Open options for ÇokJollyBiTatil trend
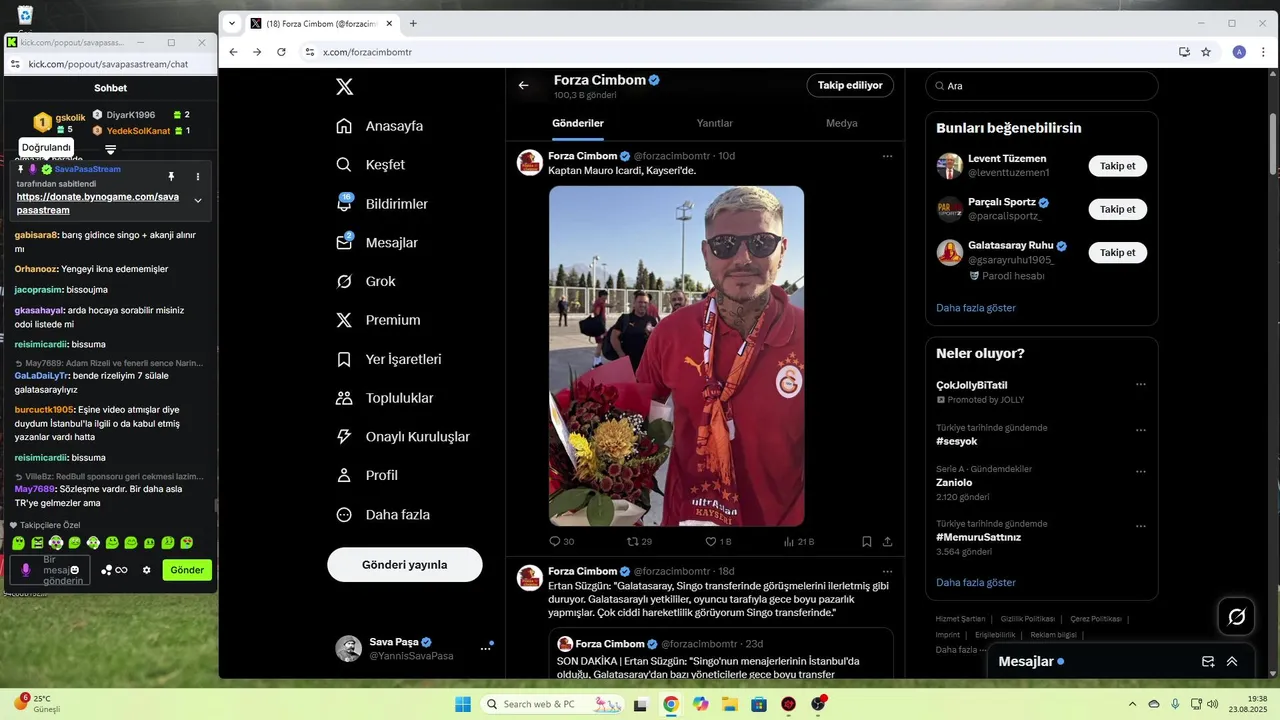The width and height of the screenshot is (1280, 720). point(1140,385)
